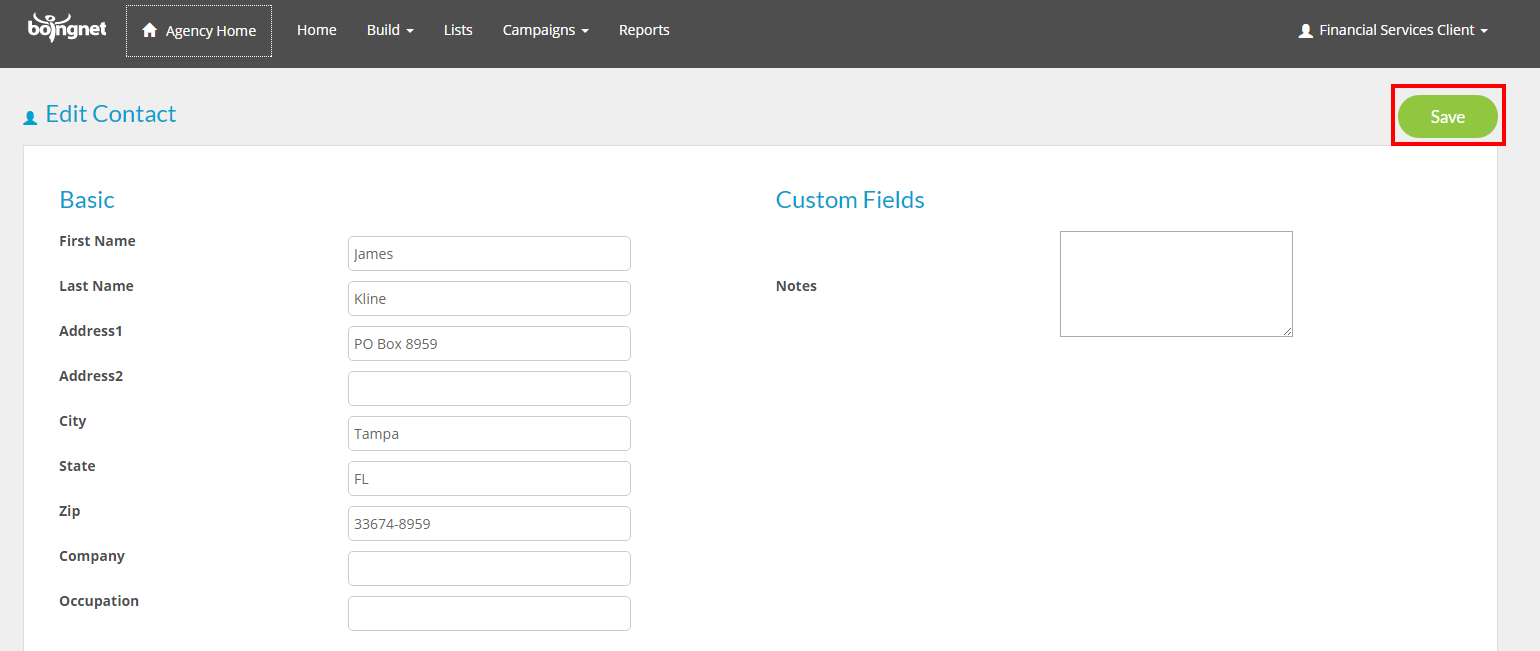Viewport: 1540px width, 651px height.
Task: Expand the Build dropdown menu
Action: coord(390,30)
